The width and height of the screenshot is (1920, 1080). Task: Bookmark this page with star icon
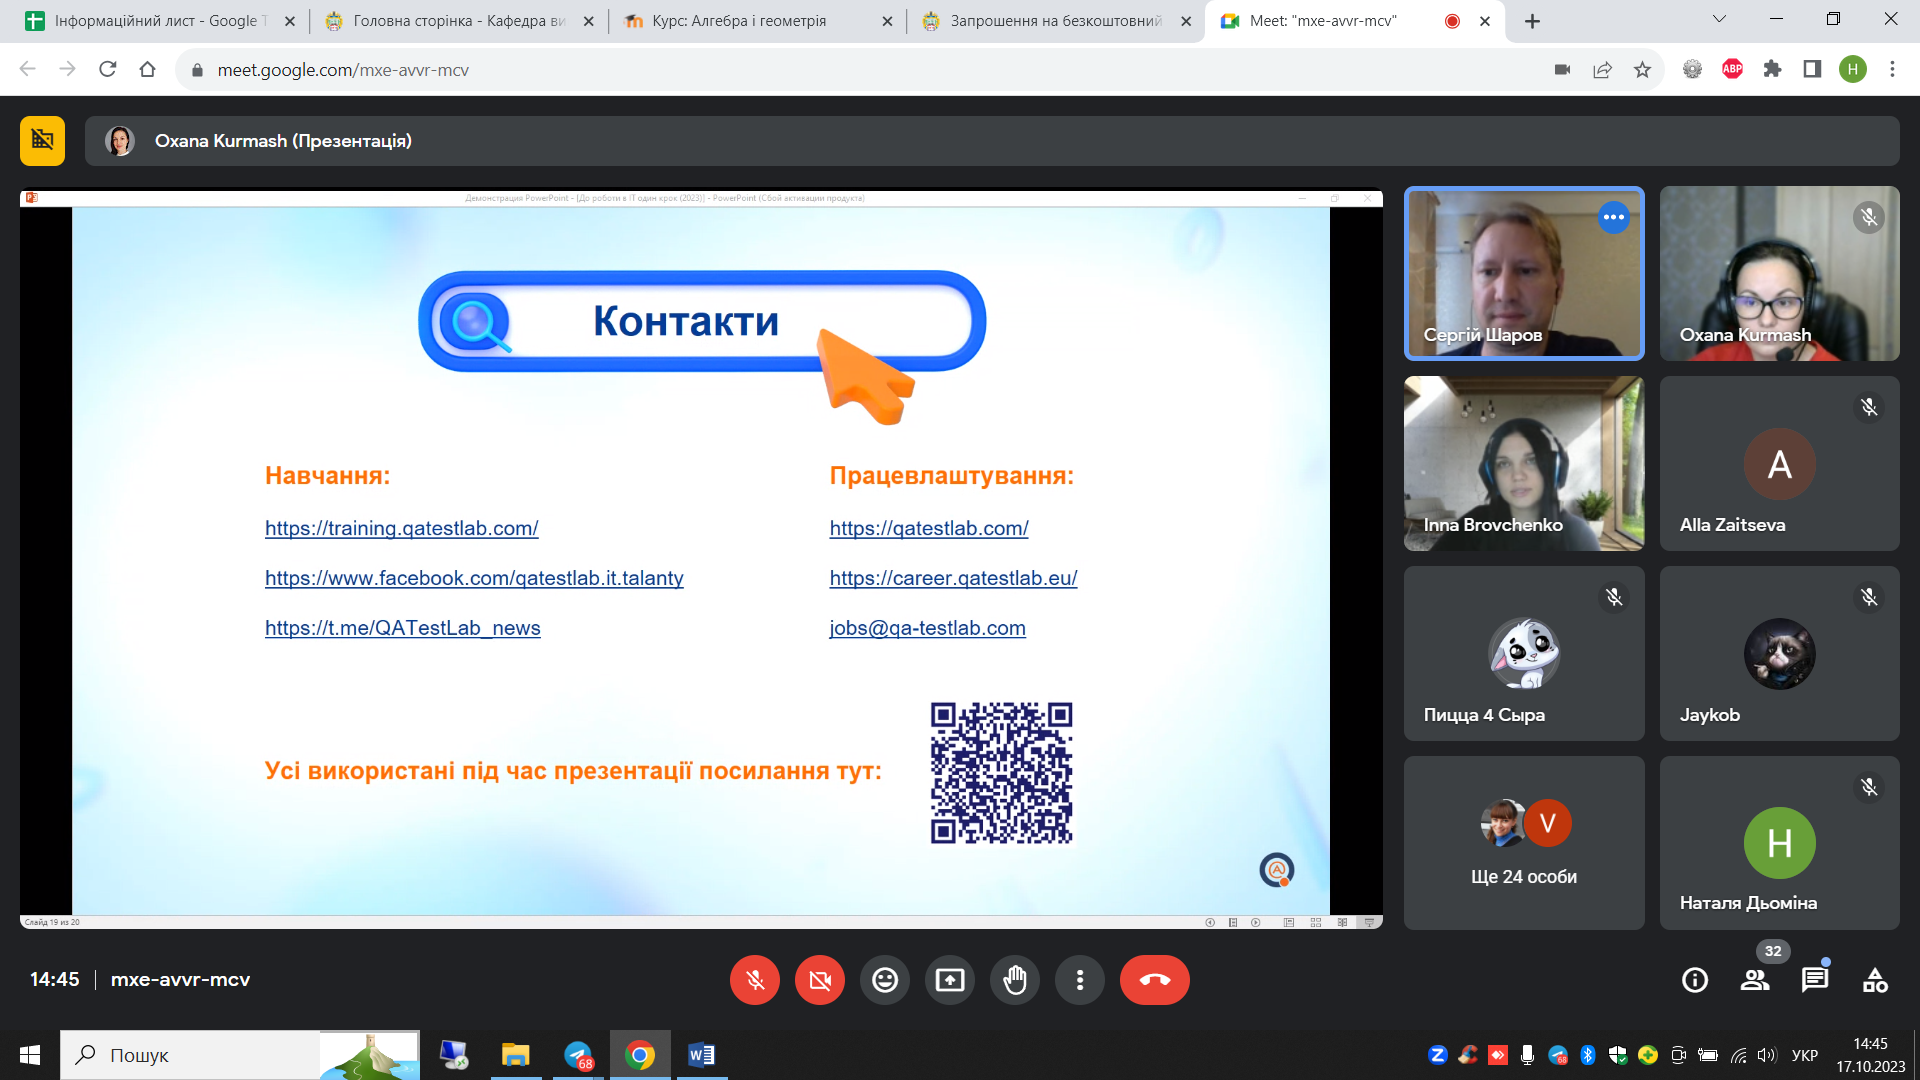coord(1642,69)
